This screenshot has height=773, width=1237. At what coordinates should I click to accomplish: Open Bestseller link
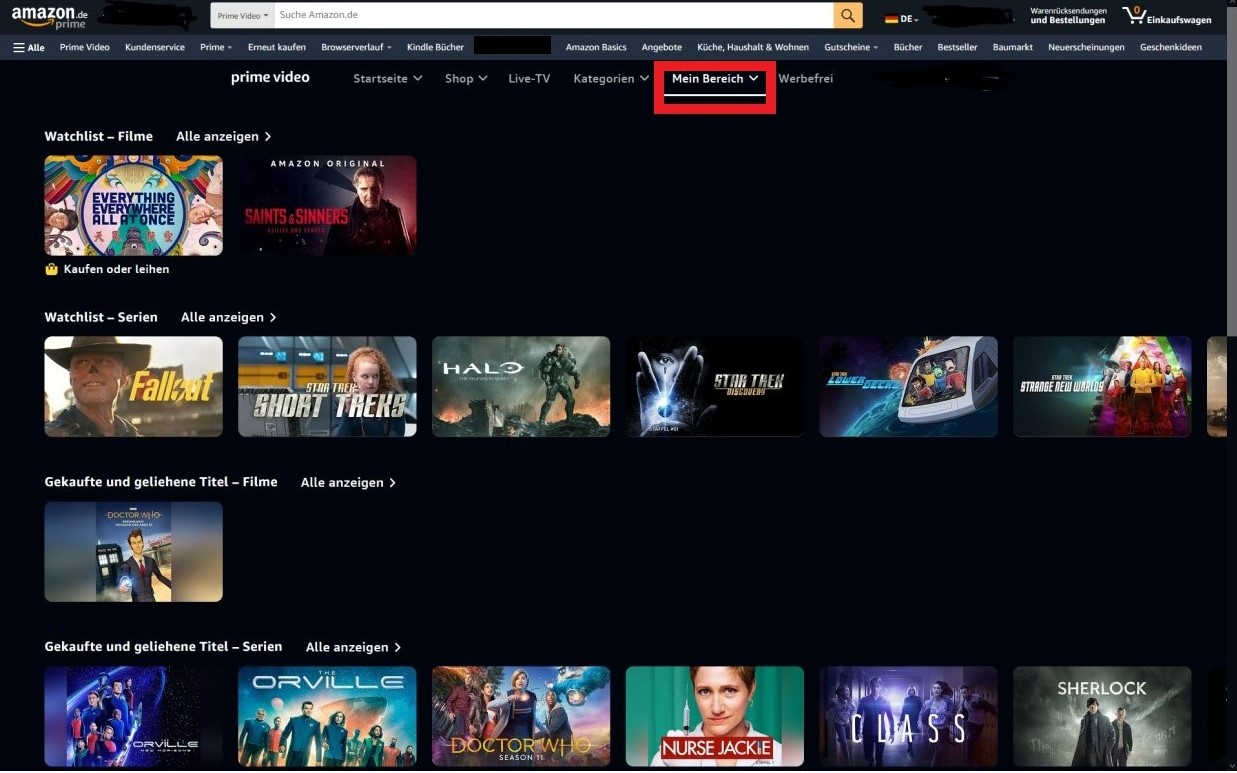point(957,47)
